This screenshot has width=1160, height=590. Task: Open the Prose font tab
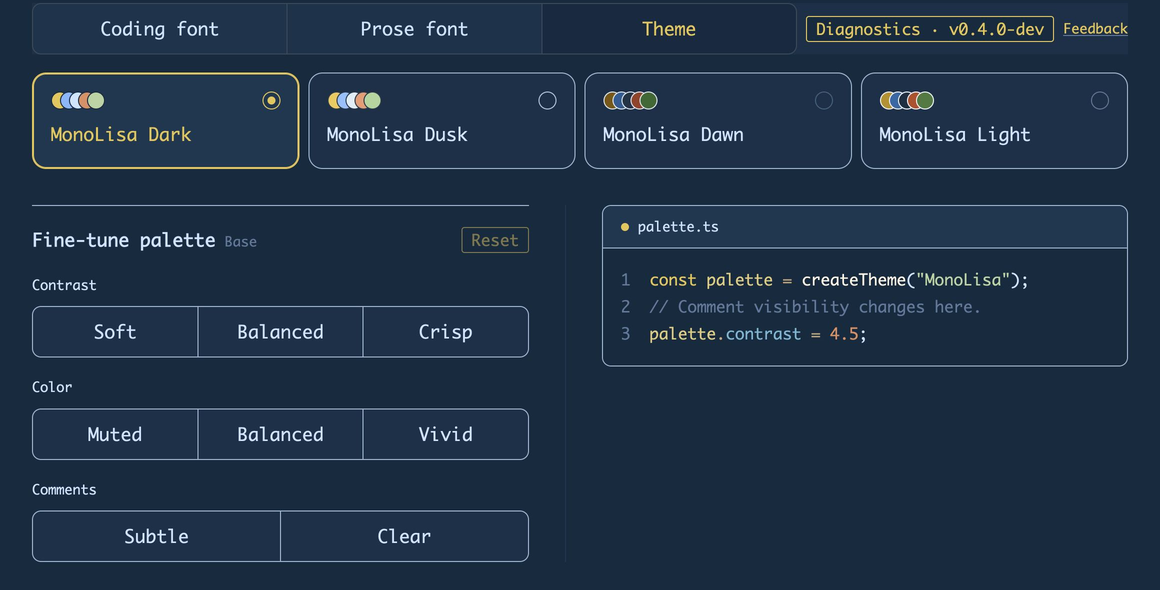[x=414, y=29]
